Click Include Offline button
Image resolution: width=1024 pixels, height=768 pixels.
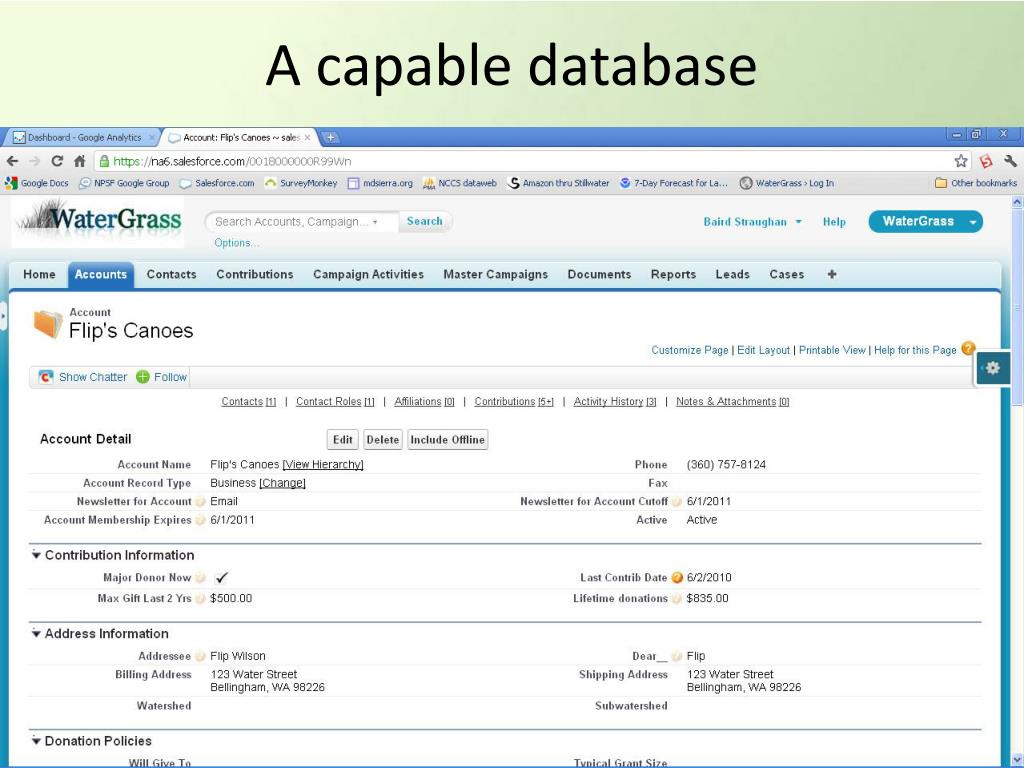click(447, 440)
